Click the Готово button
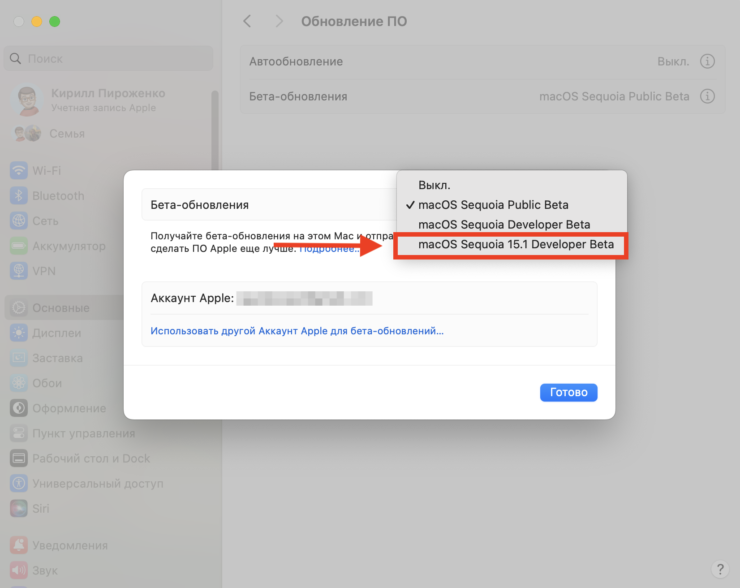The height and width of the screenshot is (588, 740). (568, 392)
